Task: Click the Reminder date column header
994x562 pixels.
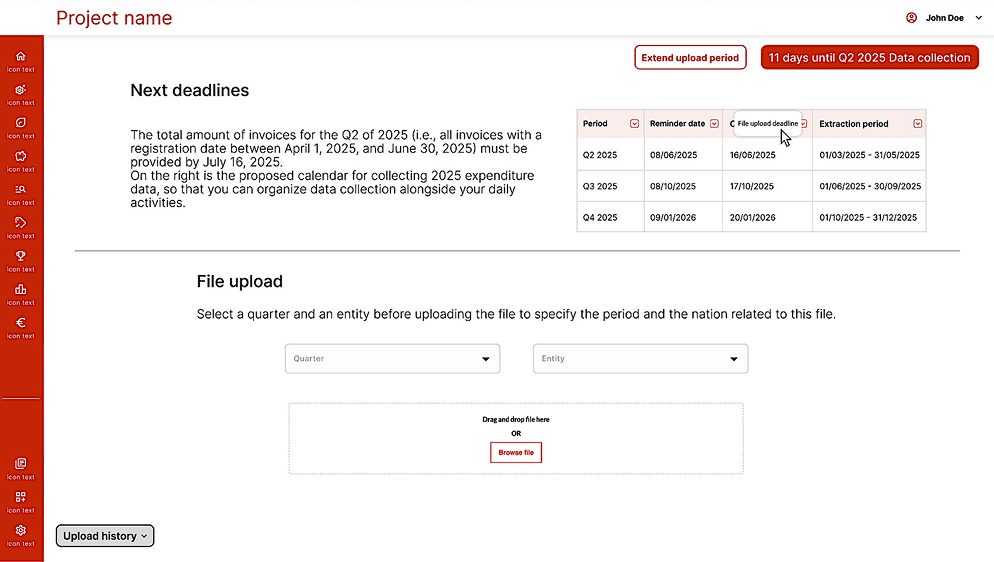Action: pos(683,124)
